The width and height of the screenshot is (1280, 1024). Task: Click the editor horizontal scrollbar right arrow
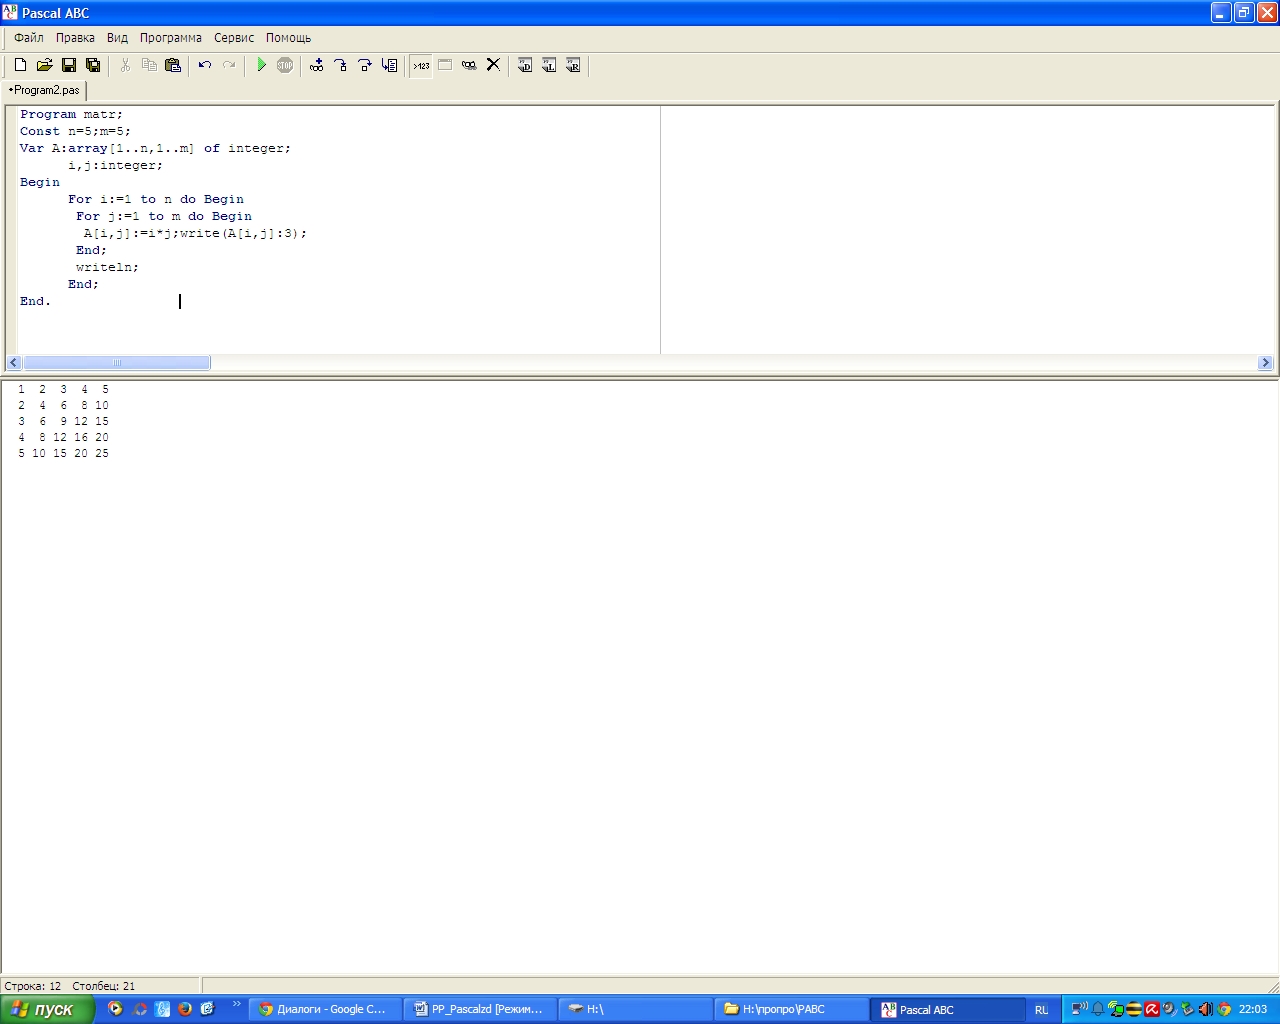[1265, 363]
